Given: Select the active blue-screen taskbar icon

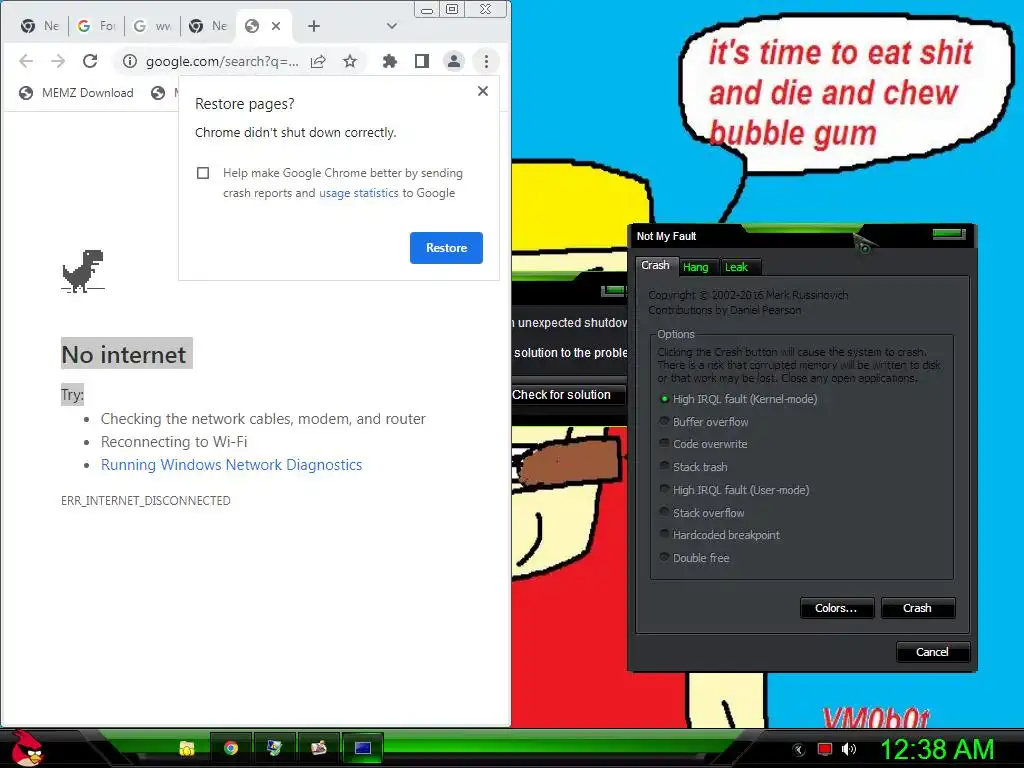Looking at the screenshot, I should (x=362, y=748).
